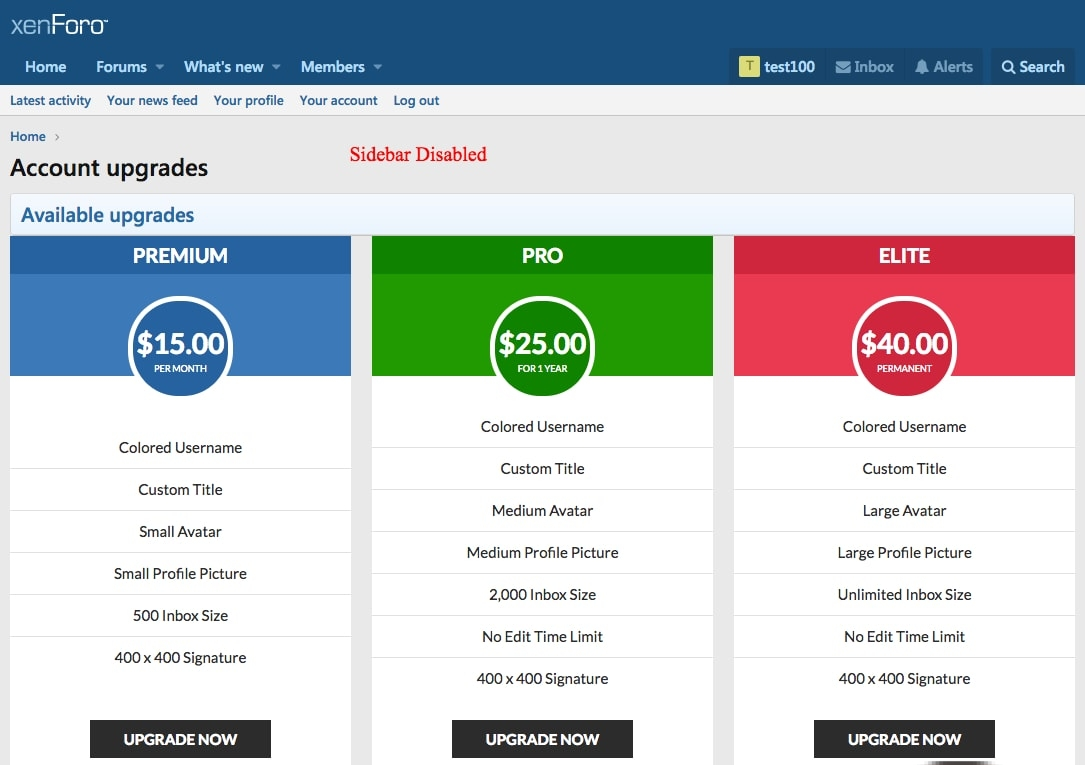The width and height of the screenshot is (1085, 765).
Task: Click the Search magnifier icon
Action: tap(1008, 67)
